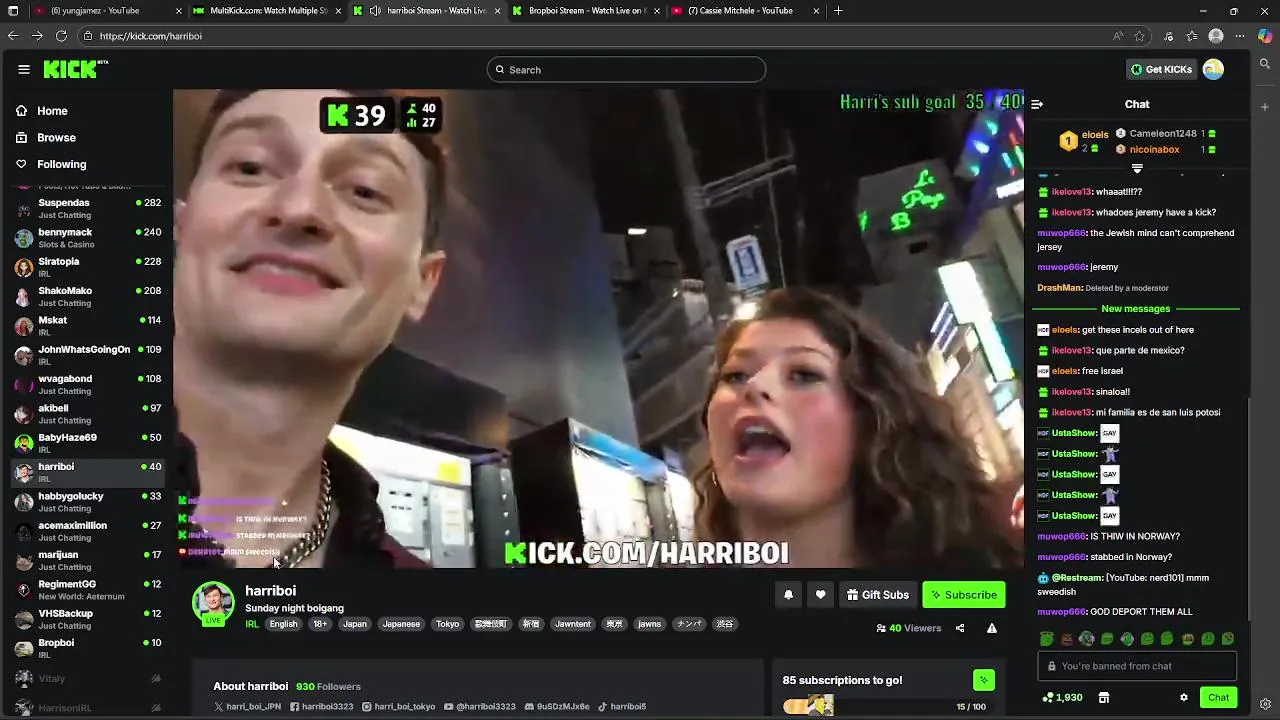This screenshot has width=1280, height=720.
Task: Add a new app to Edge sidebar
Action: pos(1265,106)
